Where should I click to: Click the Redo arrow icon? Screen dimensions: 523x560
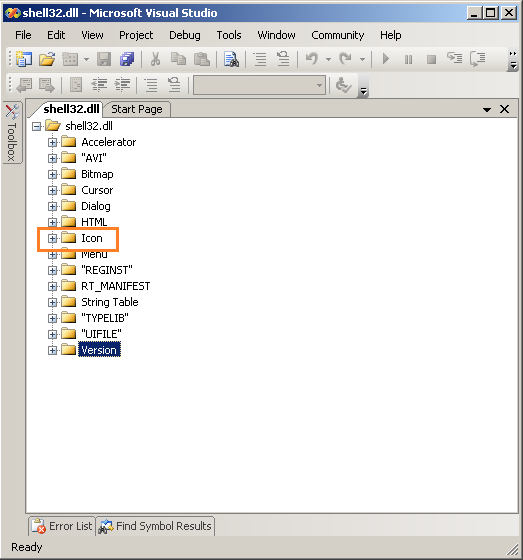(345, 58)
